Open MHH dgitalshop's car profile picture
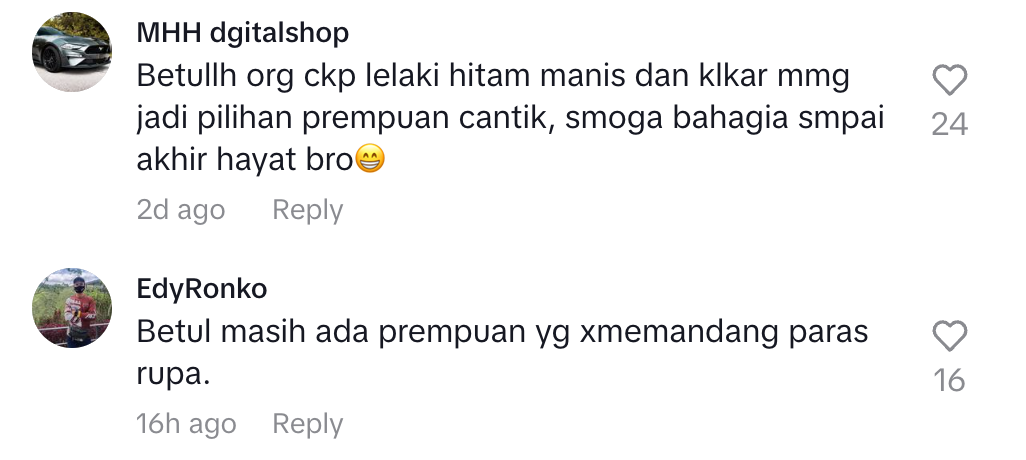The height and width of the screenshot is (460, 1026). 72,52
